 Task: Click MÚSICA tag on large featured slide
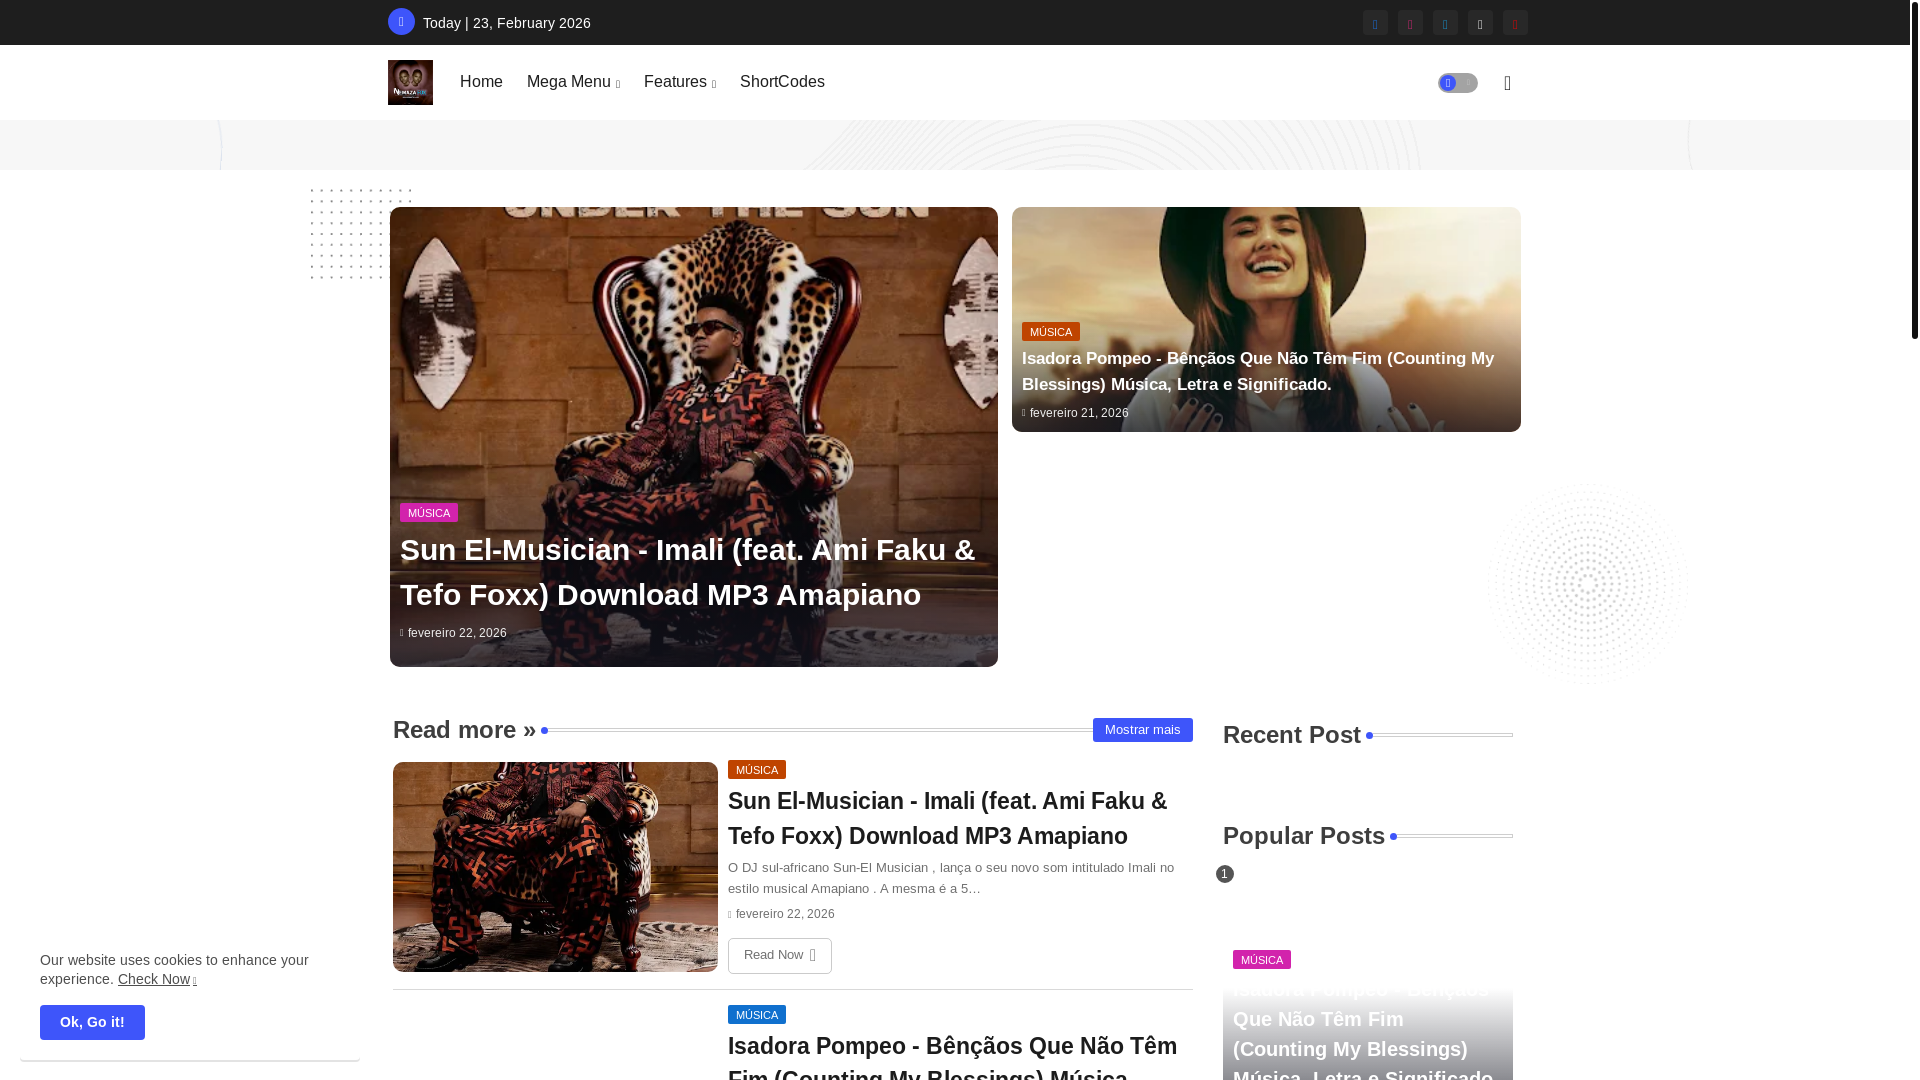(429, 512)
